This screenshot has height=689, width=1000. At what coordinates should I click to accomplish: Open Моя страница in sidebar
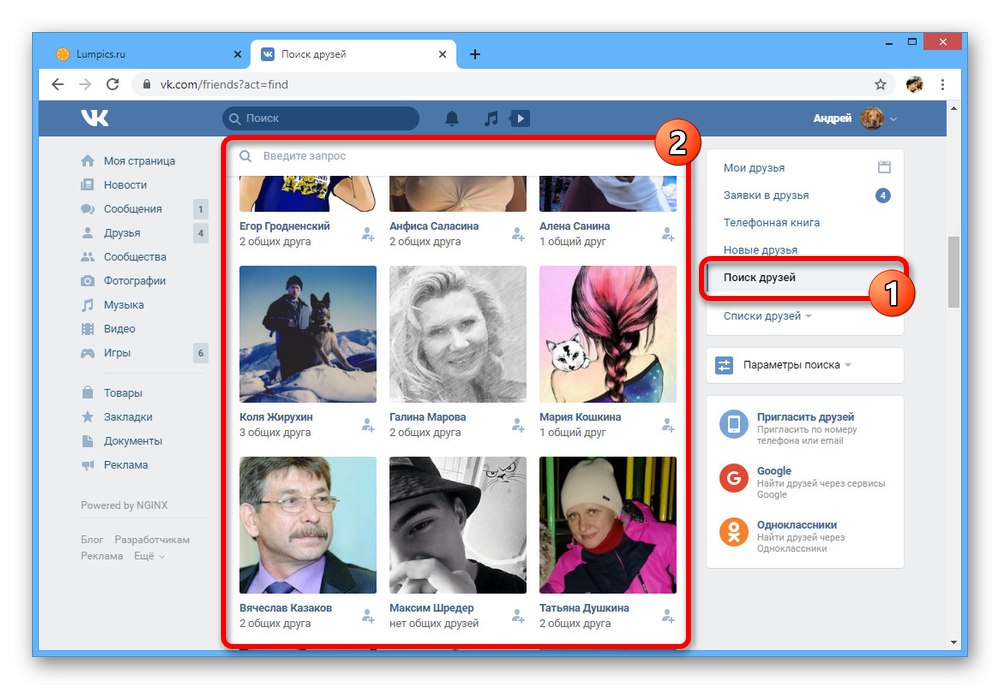pyautogui.click(x=140, y=161)
